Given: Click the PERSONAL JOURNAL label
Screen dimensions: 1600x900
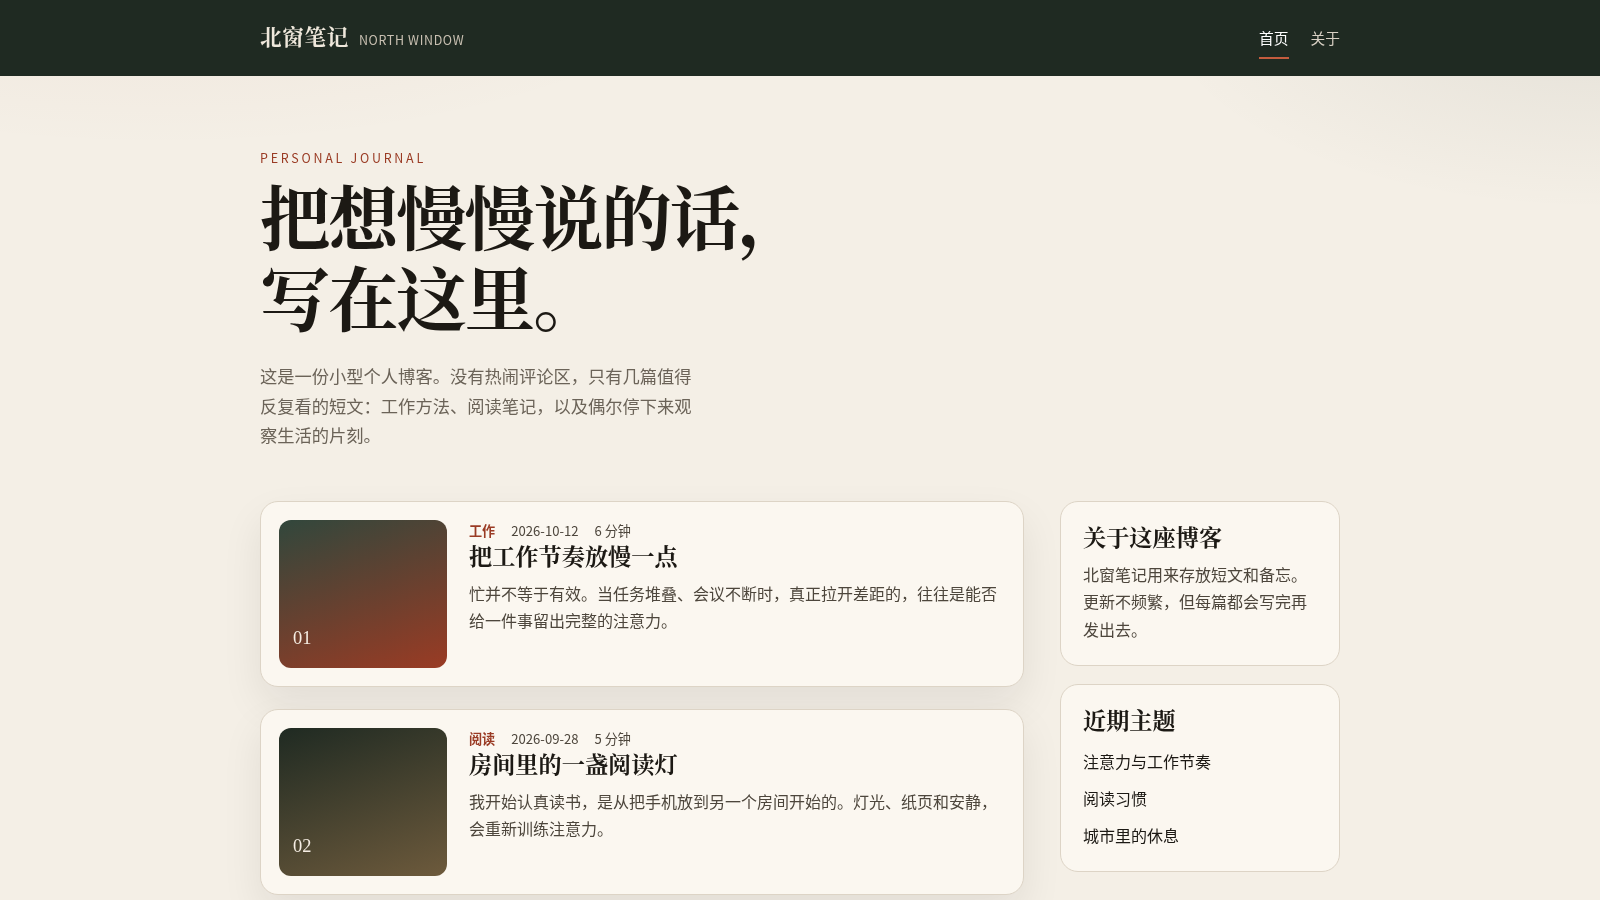Looking at the screenshot, I should tap(342, 158).
